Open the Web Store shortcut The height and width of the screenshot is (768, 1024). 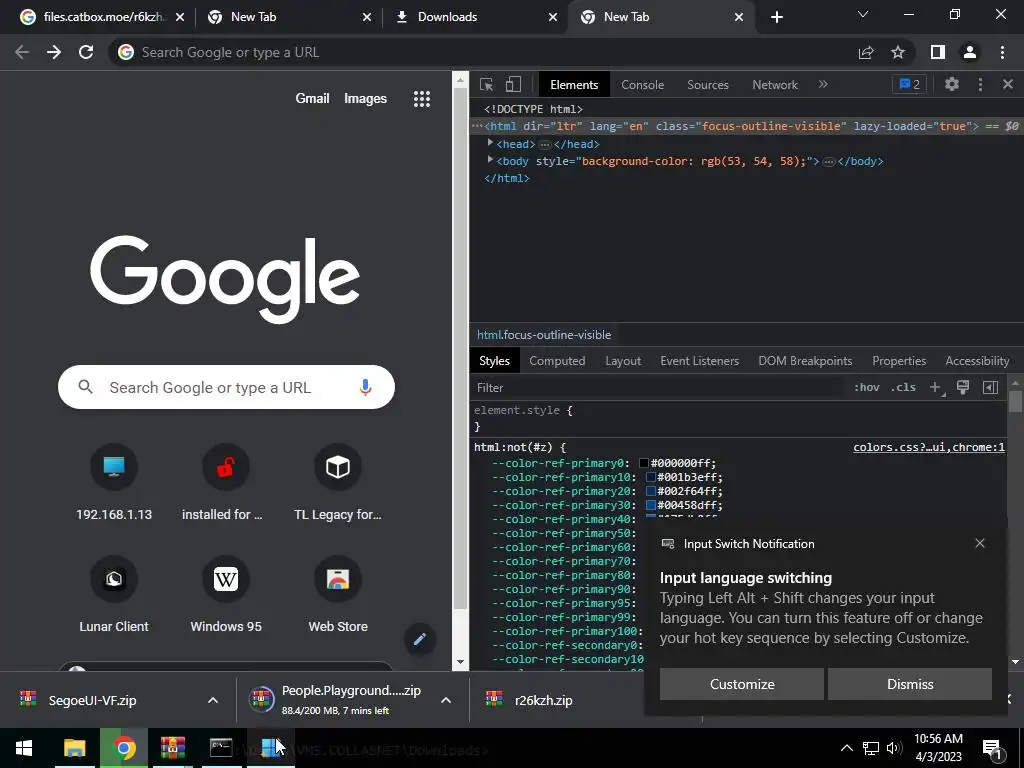338,594
